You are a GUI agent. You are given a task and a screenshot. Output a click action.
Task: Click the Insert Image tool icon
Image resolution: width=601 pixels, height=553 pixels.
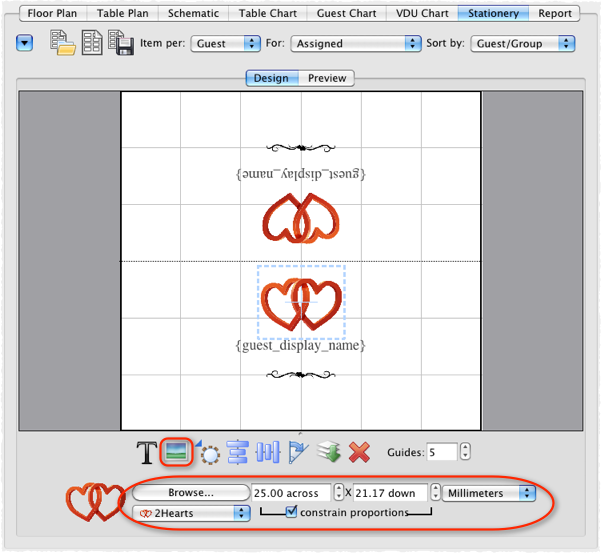176,453
